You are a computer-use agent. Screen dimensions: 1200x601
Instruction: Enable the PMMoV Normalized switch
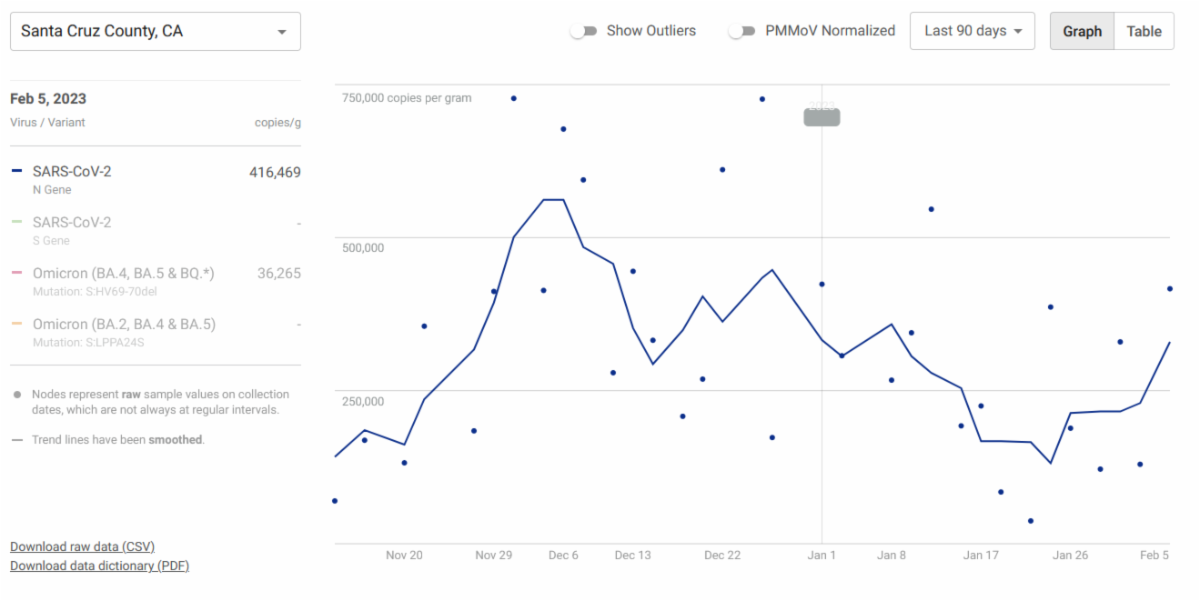[741, 31]
